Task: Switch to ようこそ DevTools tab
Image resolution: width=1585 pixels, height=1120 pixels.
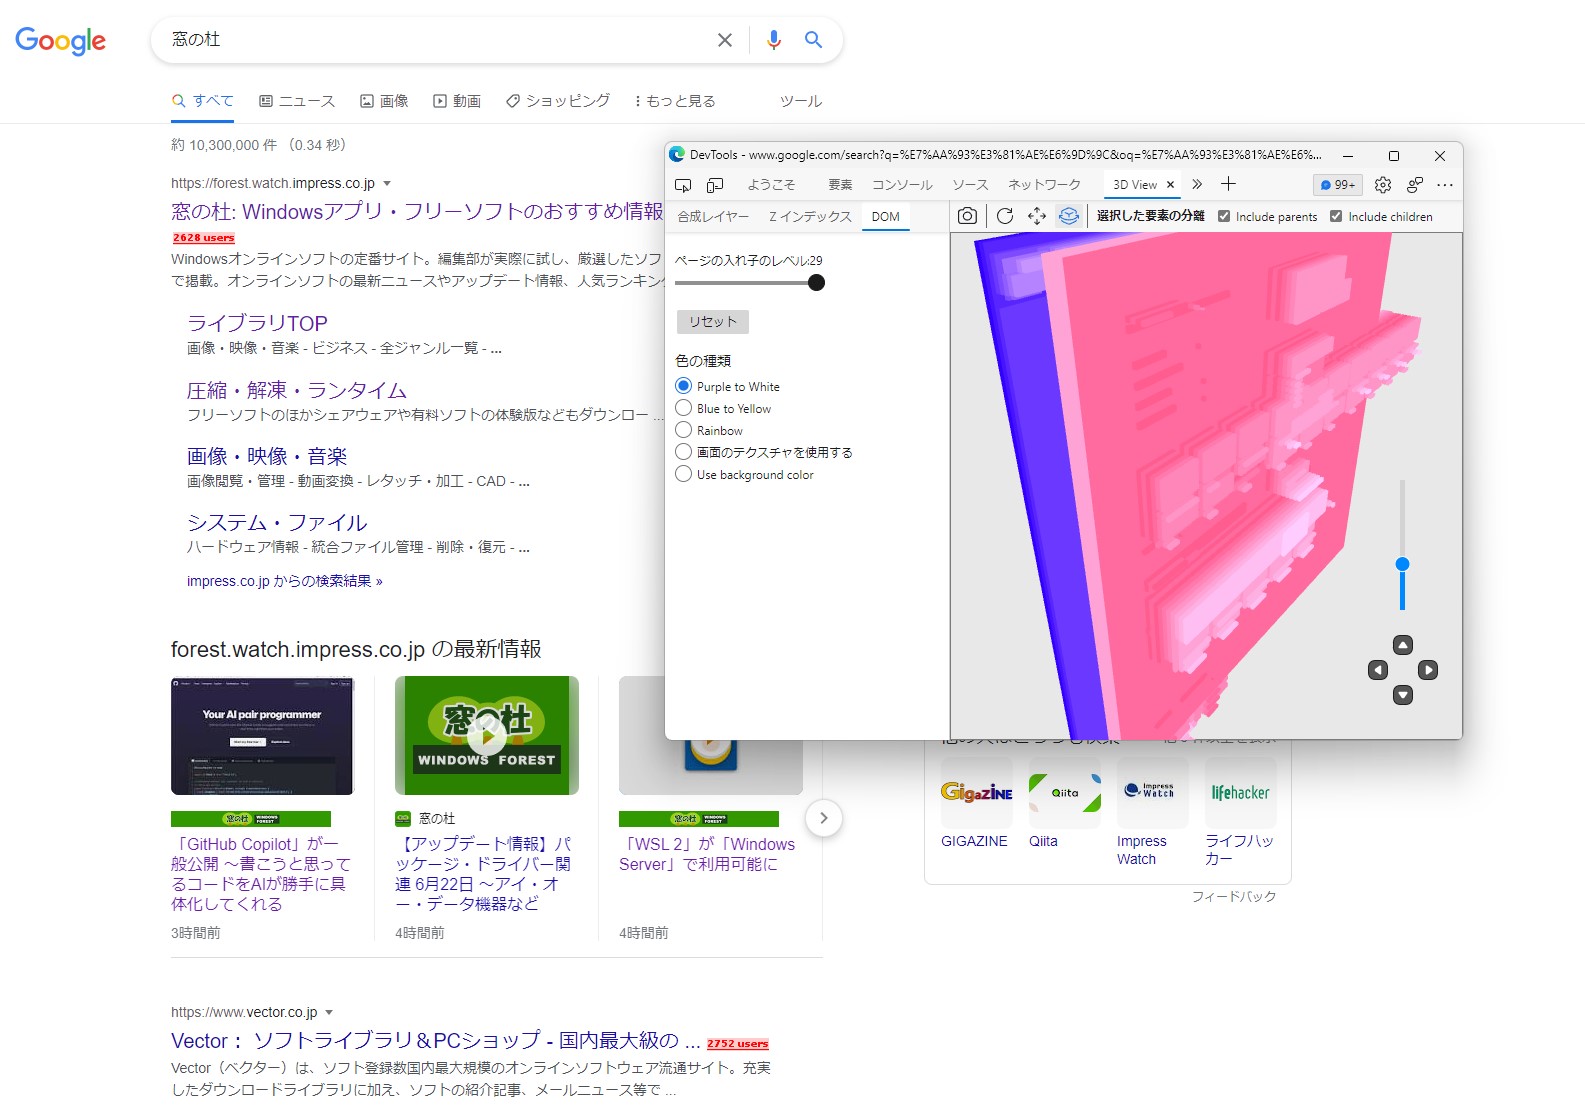Action: click(772, 185)
